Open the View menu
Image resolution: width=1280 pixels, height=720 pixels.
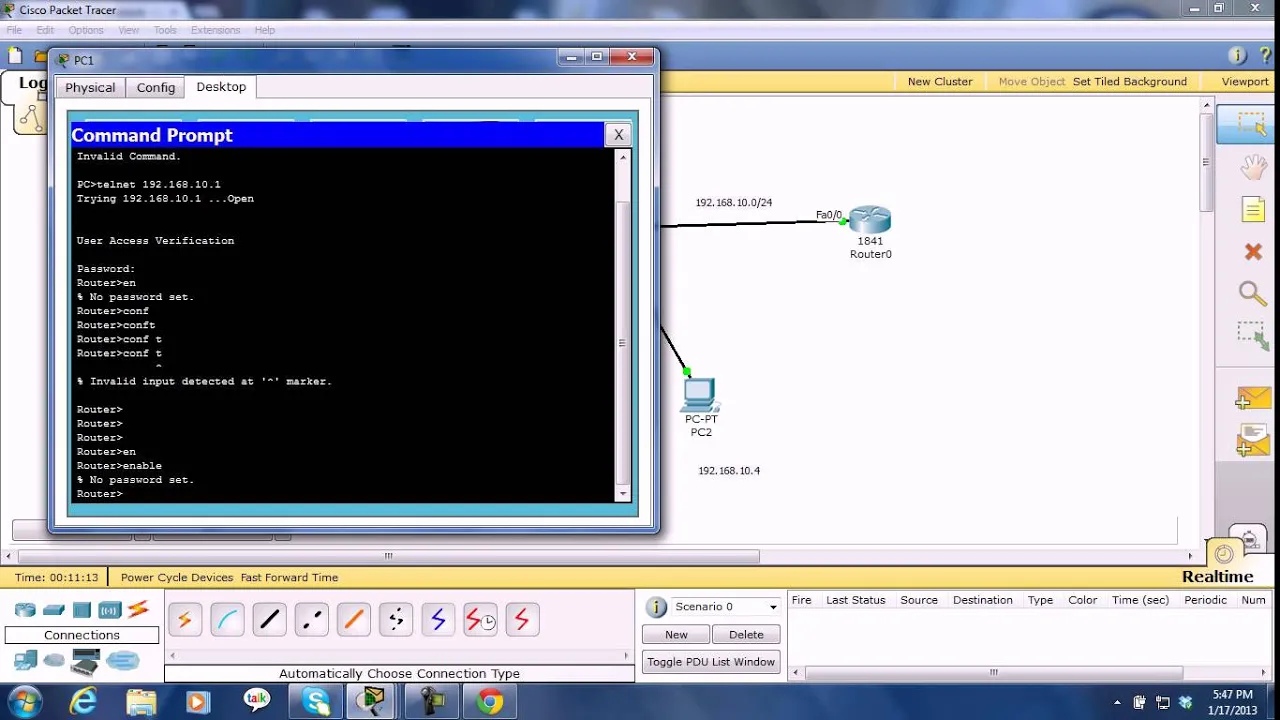[129, 30]
